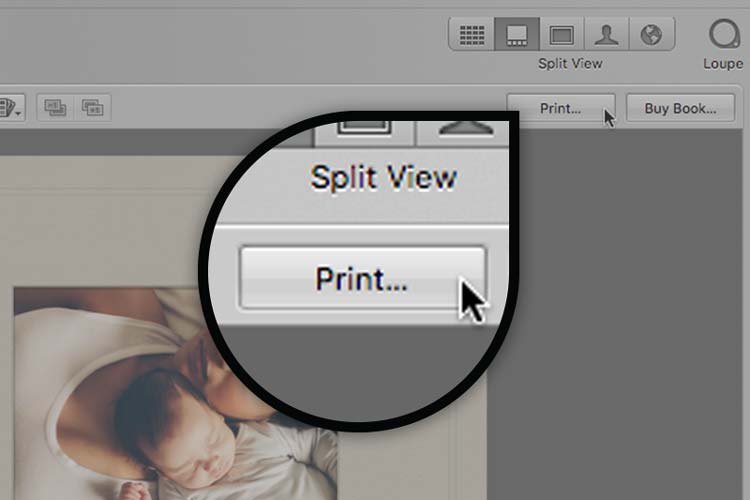Image resolution: width=750 pixels, height=500 pixels.
Task: Activate the Loupe magnifier tool
Action: pyautogui.click(x=722, y=35)
